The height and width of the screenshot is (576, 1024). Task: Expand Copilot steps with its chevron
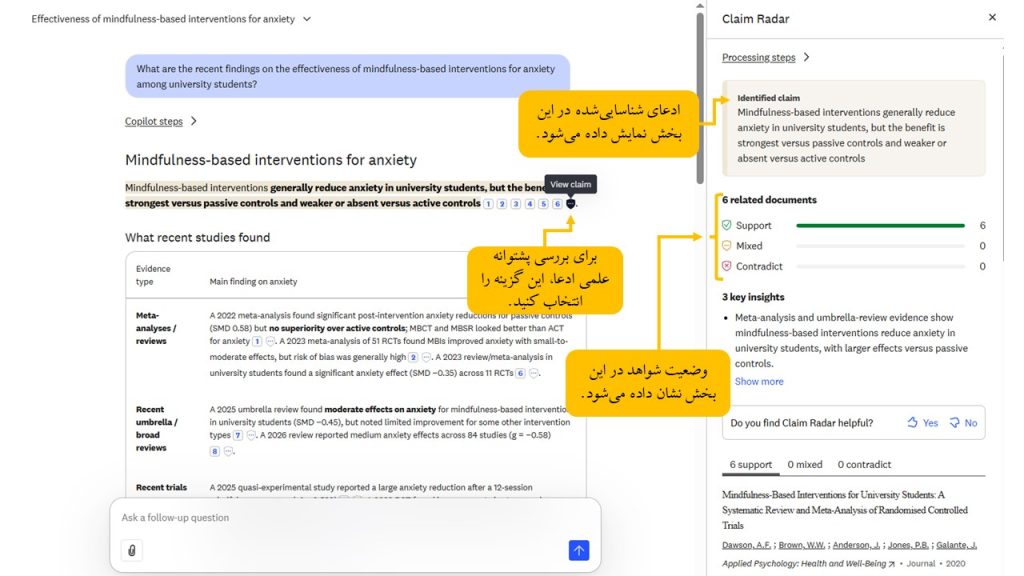pyautogui.click(x=193, y=121)
